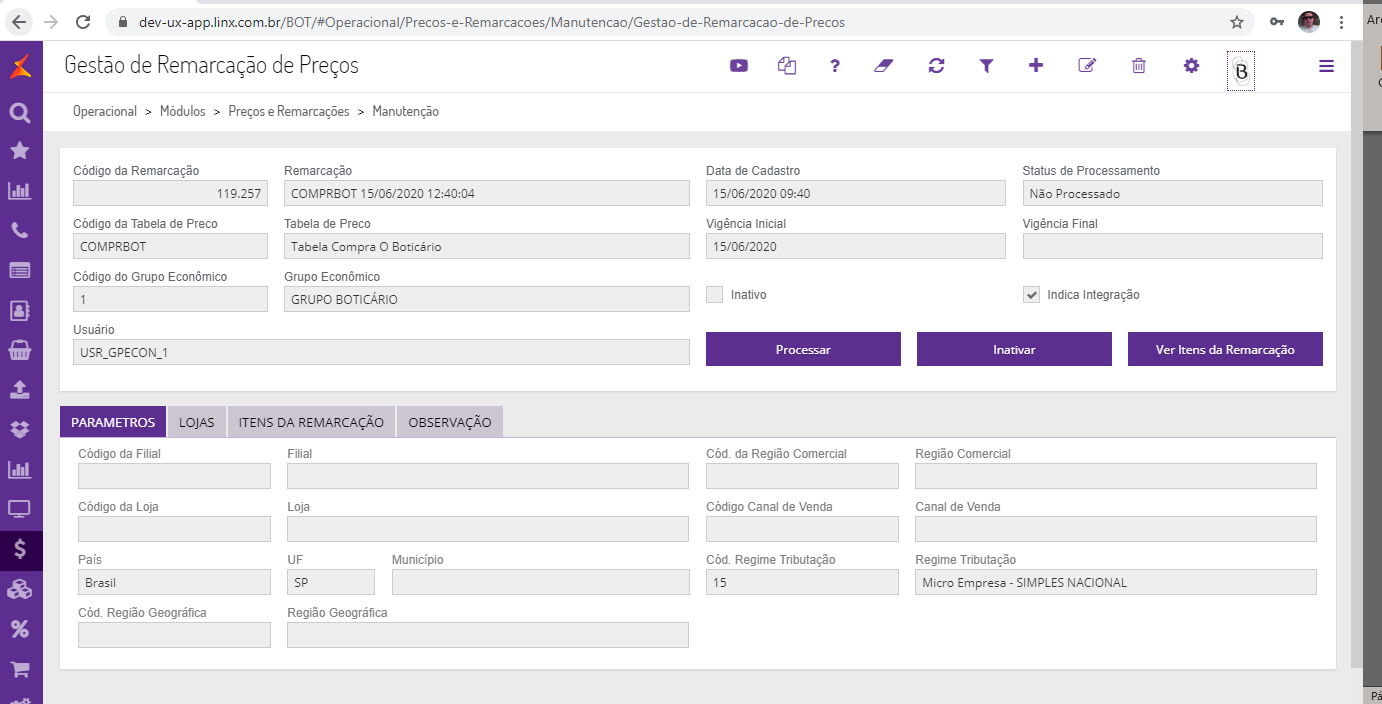This screenshot has width=1382, height=704.
Task: Click the Usuário field
Action: click(x=381, y=352)
